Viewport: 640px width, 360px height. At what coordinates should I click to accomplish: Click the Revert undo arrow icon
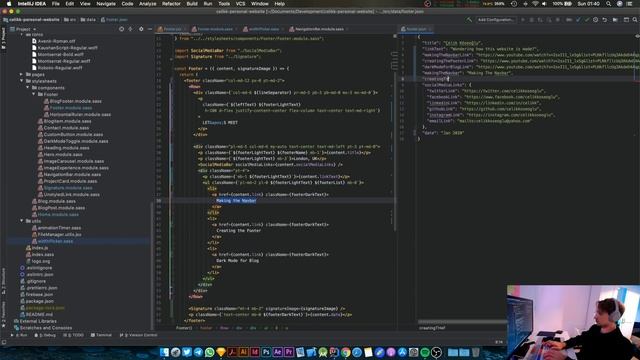[x=604, y=20]
